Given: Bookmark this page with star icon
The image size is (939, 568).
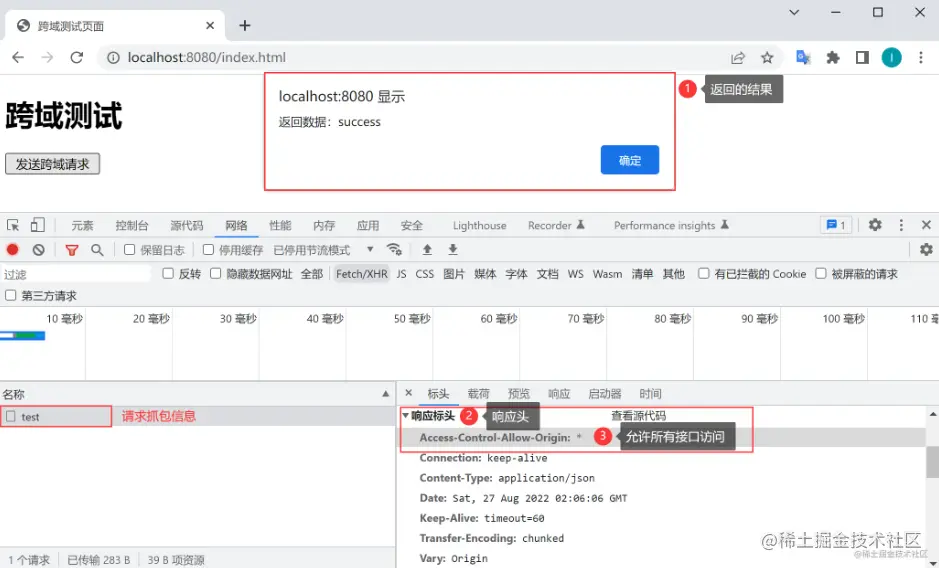Looking at the screenshot, I should point(767,58).
